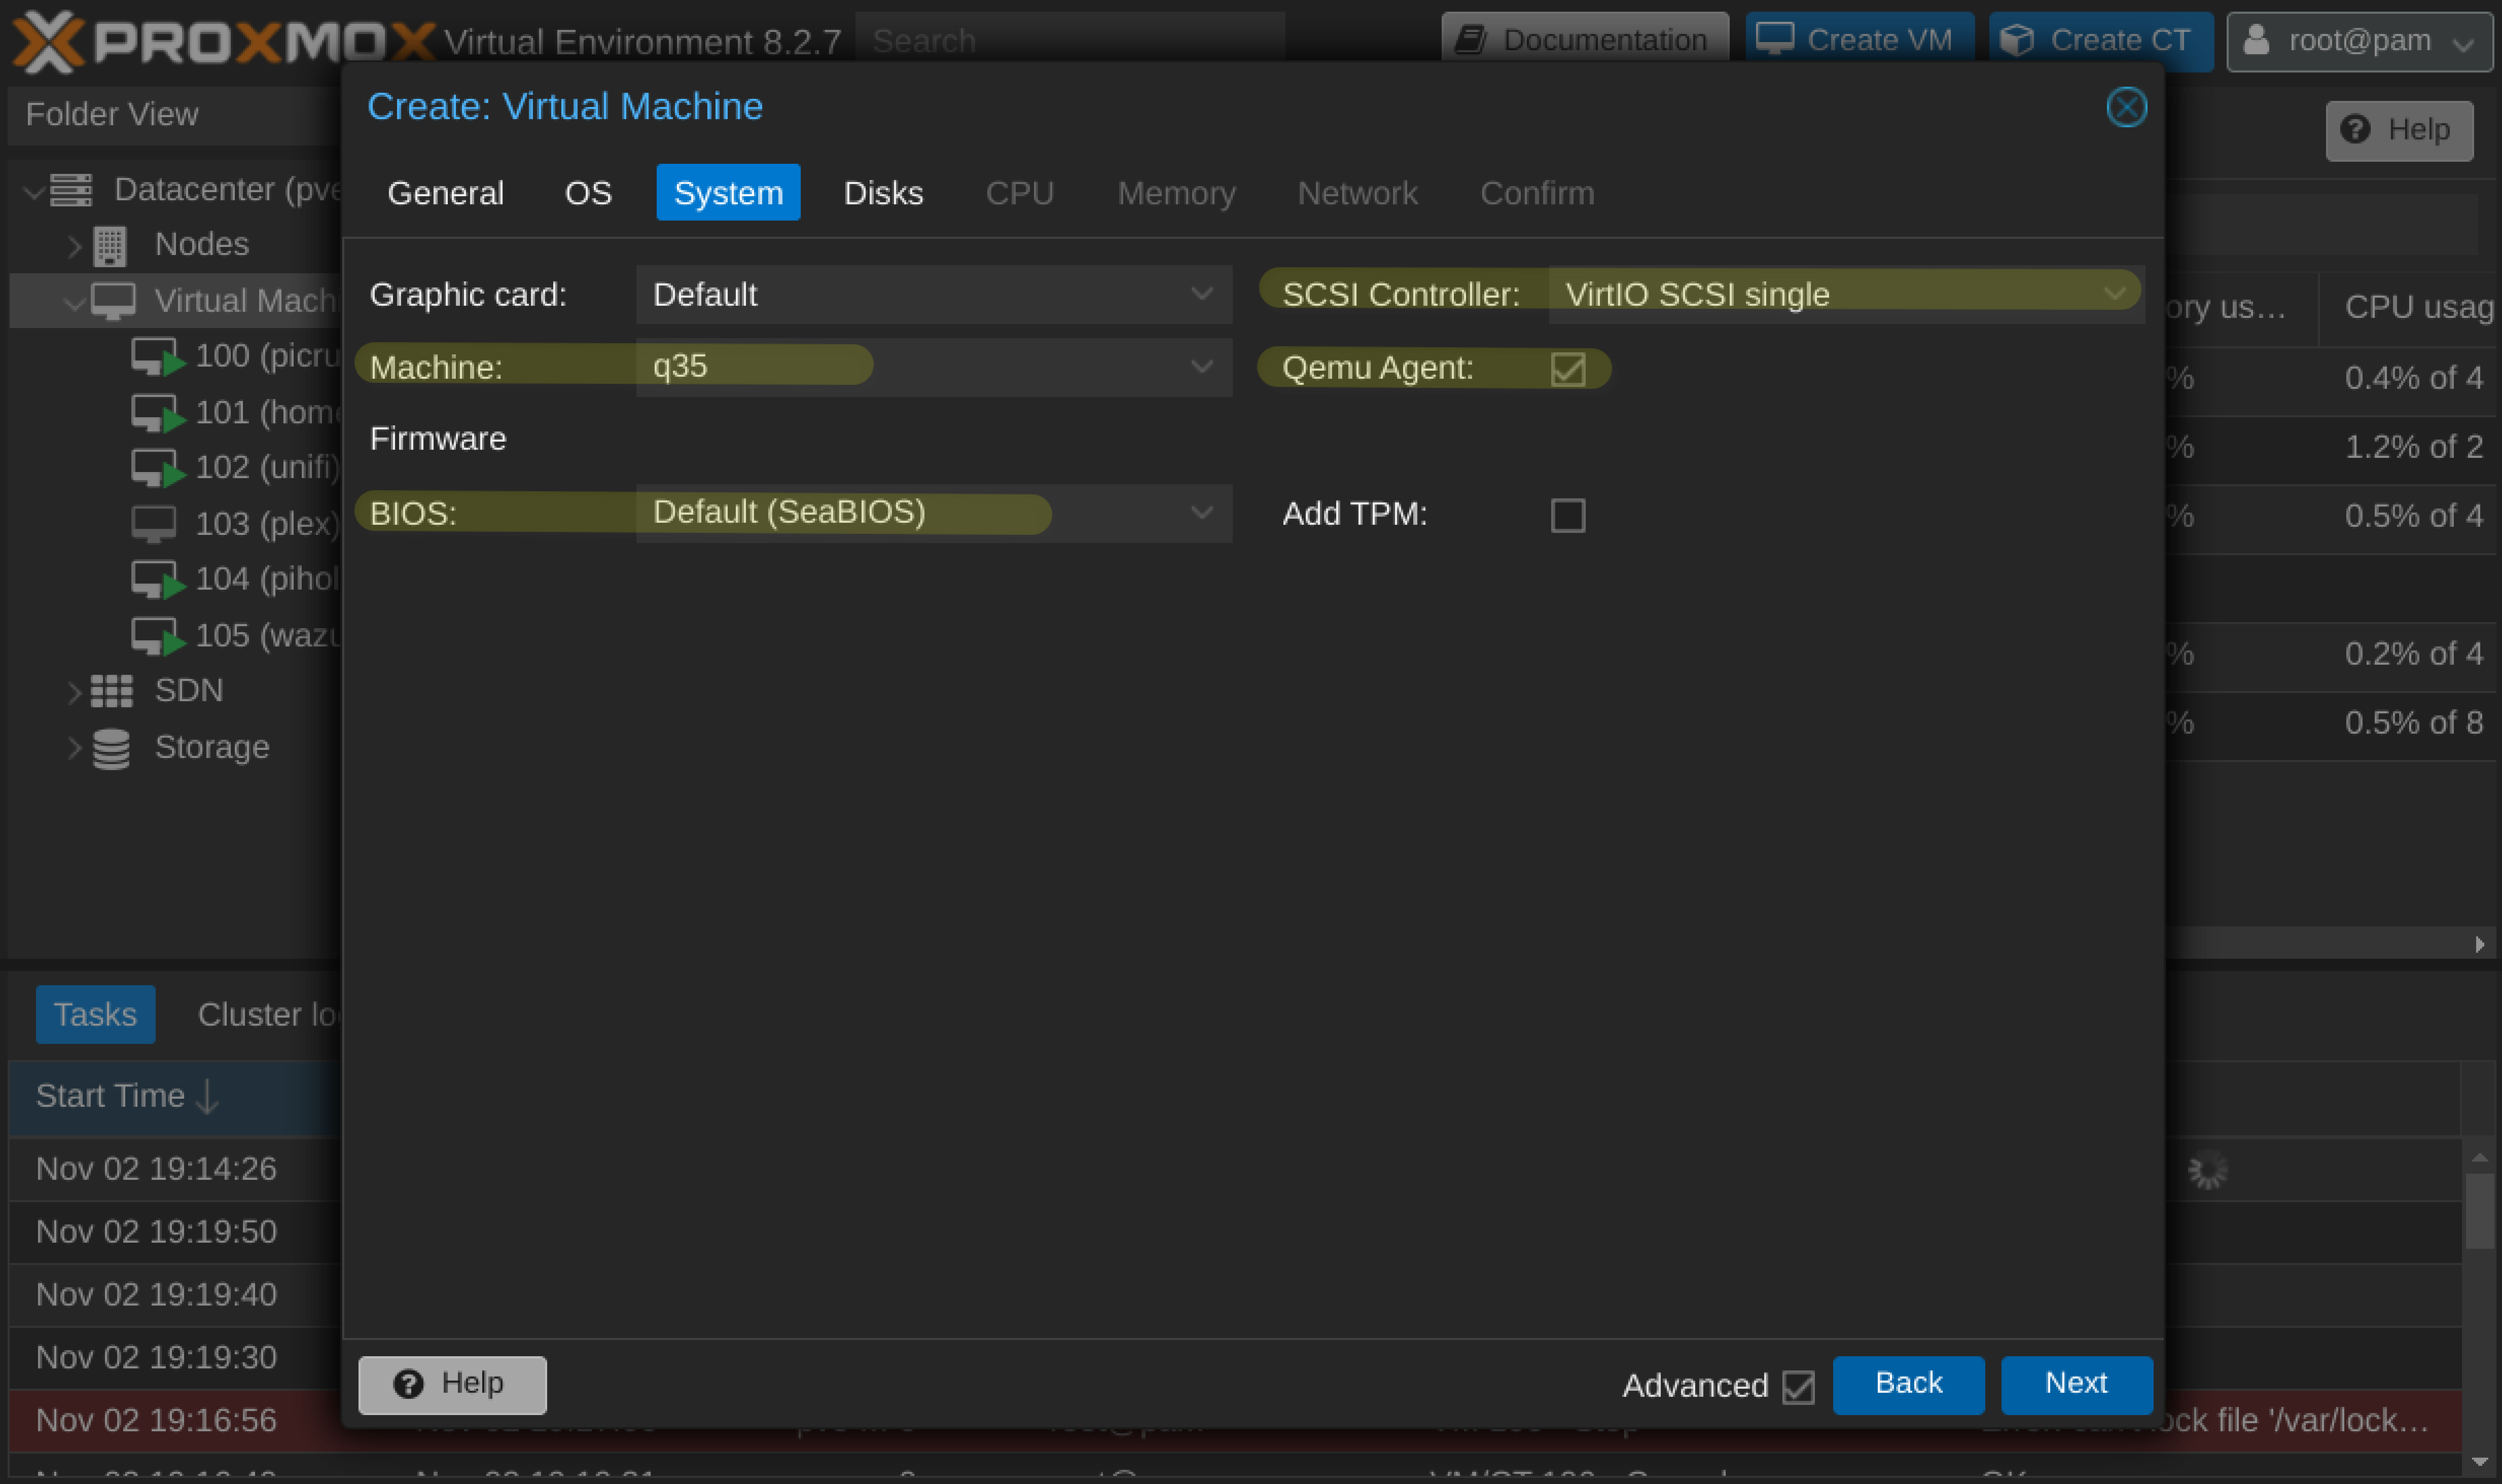Click the Virtual Machine folder monitor icon
Viewport: 2502px width, 1484px height.
113,300
